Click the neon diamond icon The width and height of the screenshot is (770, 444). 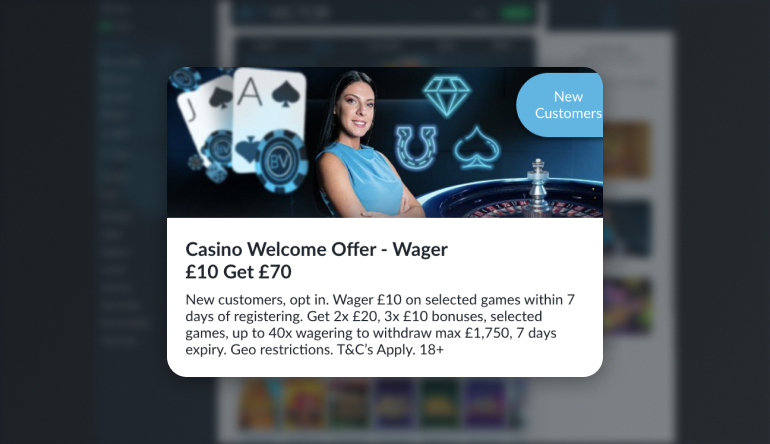coord(446,95)
